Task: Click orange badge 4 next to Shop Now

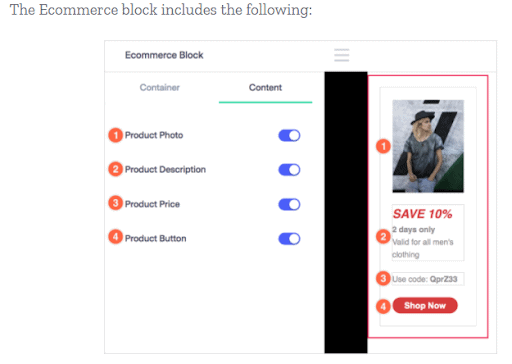Action: (x=383, y=306)
